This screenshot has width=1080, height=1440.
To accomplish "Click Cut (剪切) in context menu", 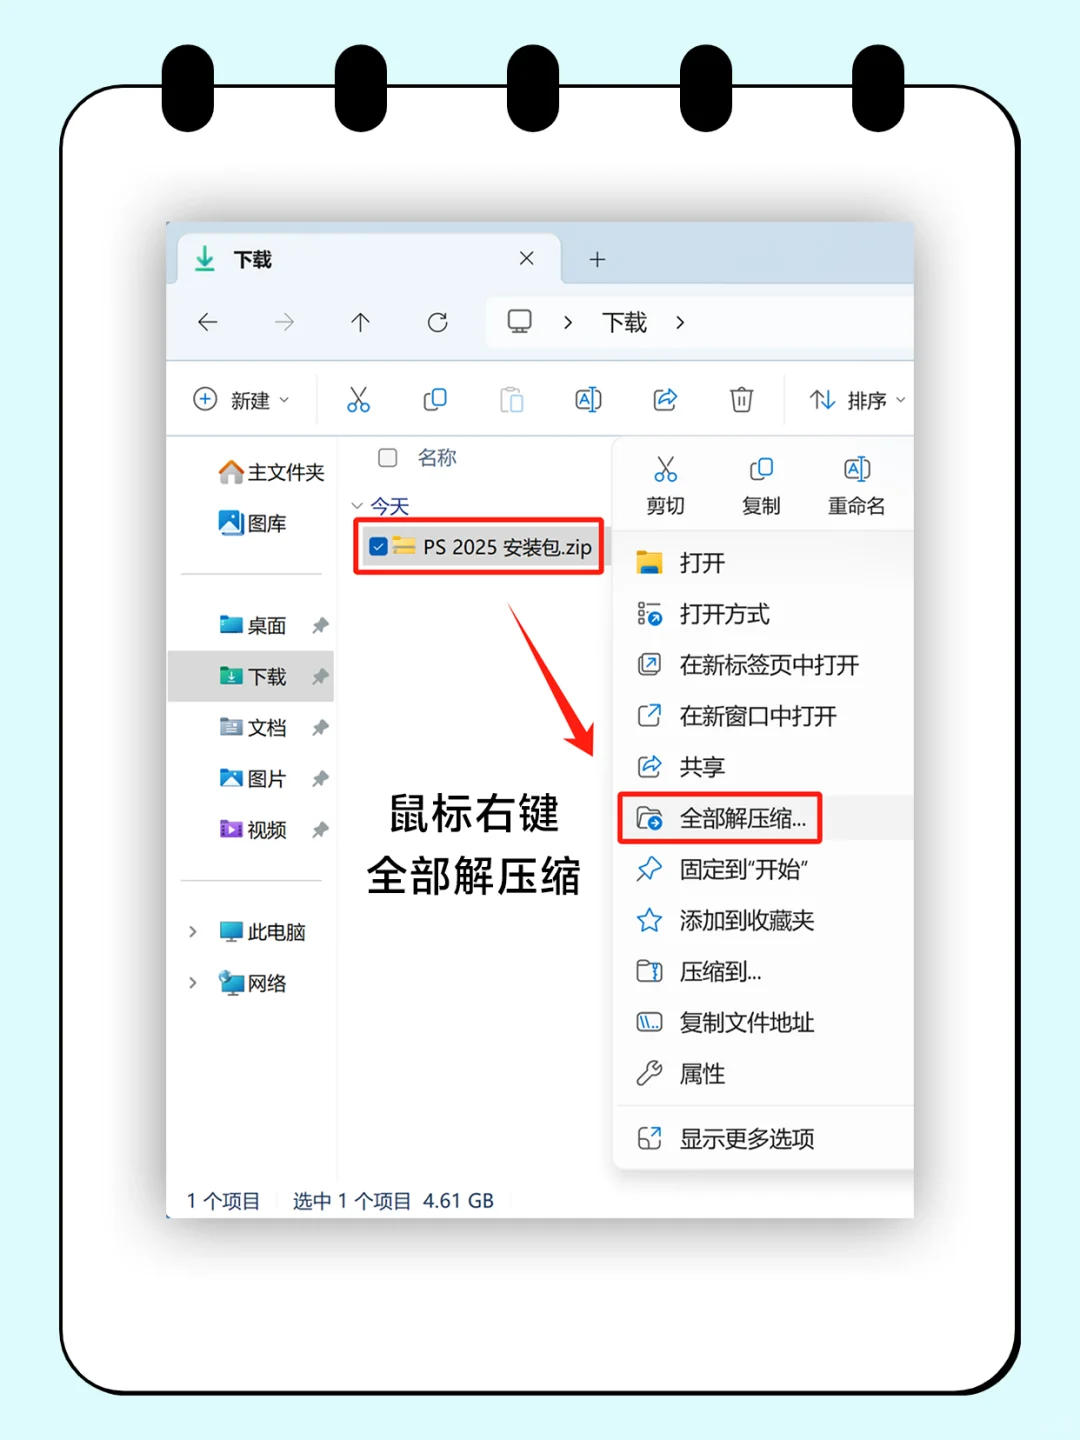I will (665, 486).
